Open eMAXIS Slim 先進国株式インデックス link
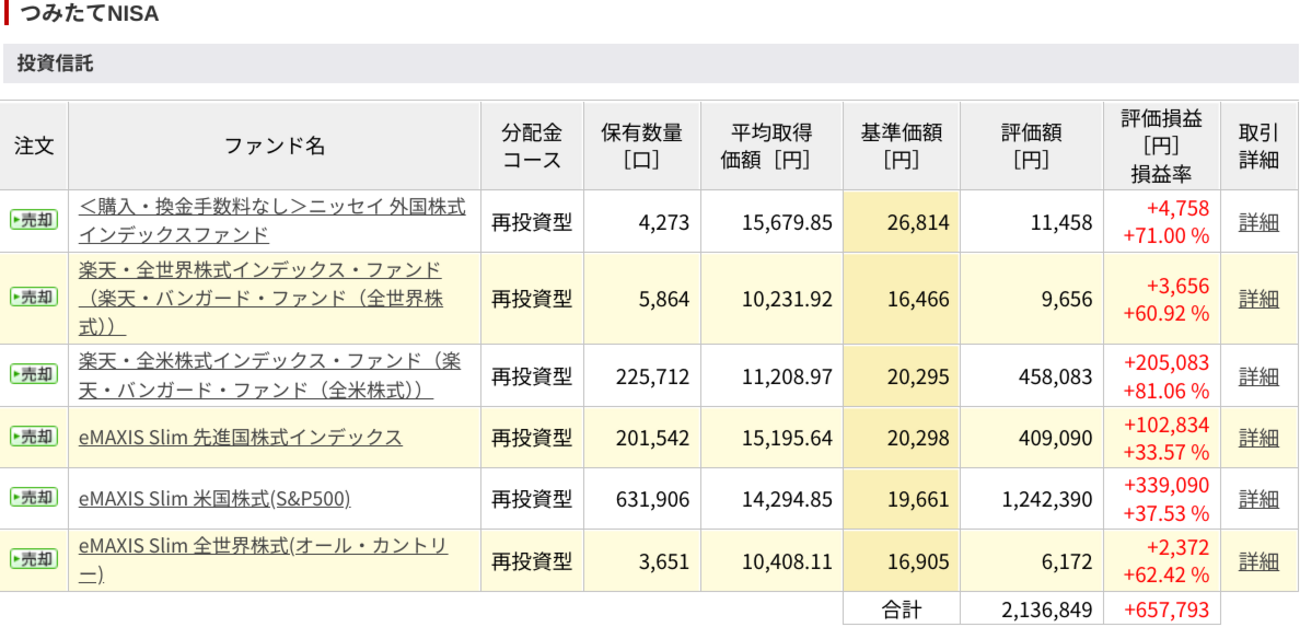The image size is (1300, 627). [x=240, y=437]
